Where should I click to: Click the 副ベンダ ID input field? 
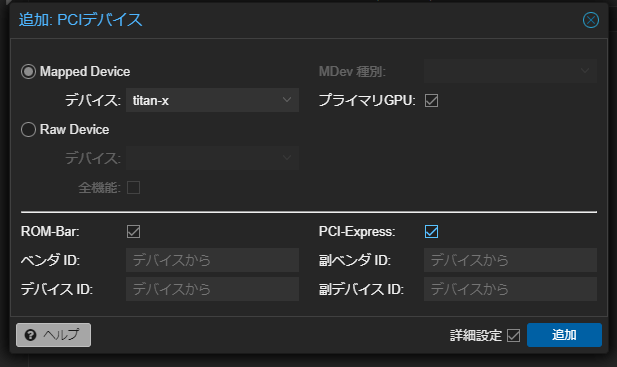[510, 260]
